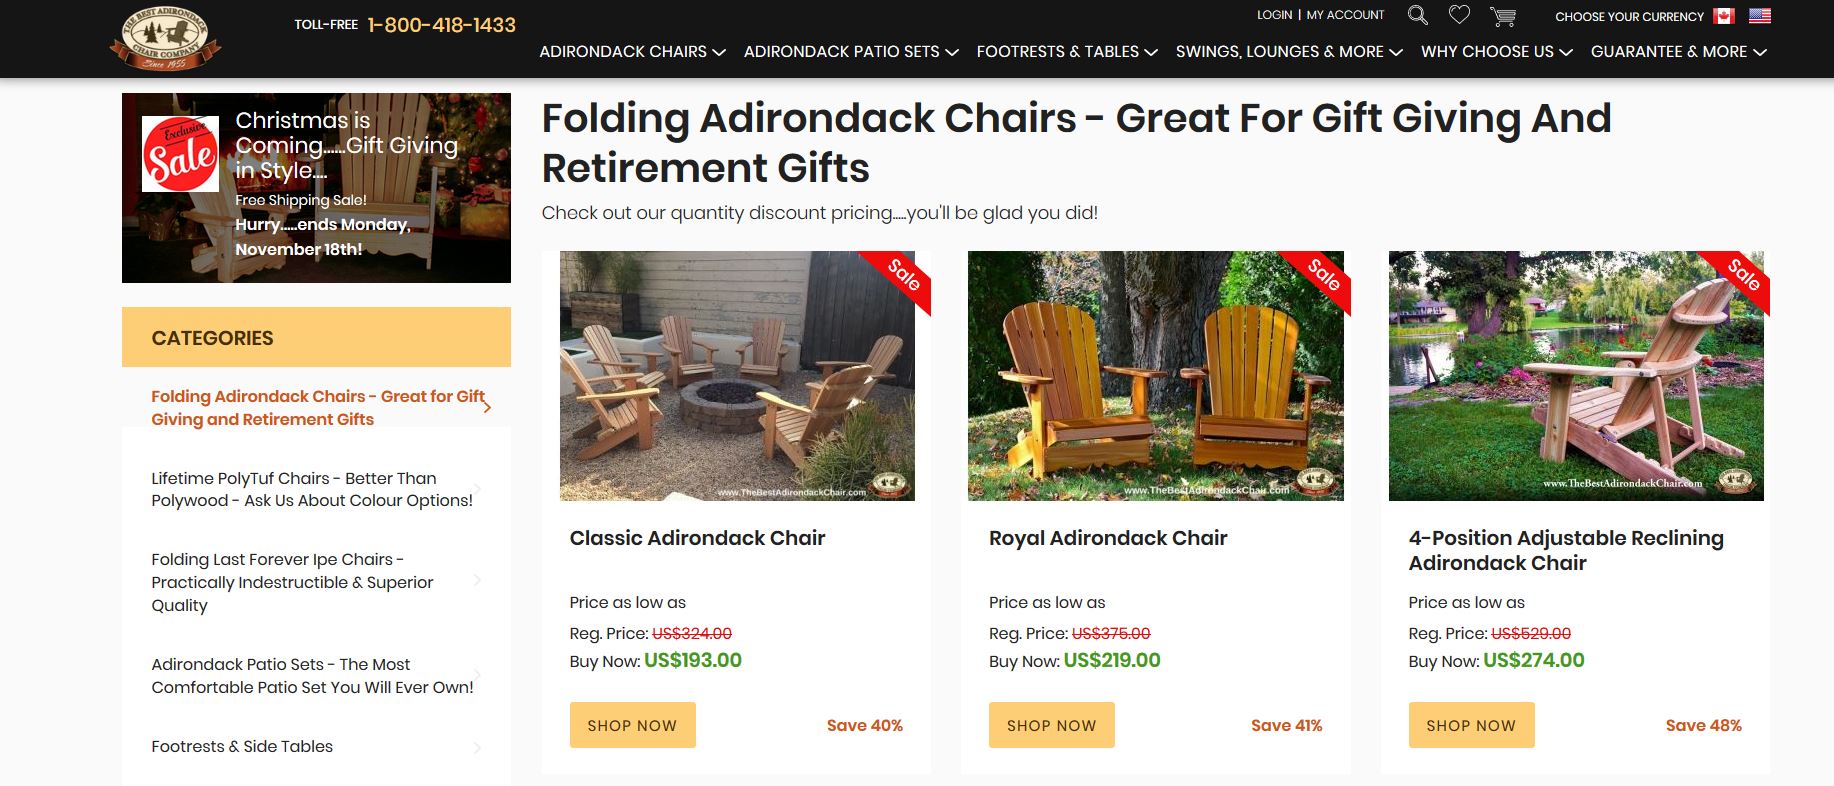Expand the Adirondack Chairs dropdown menu

(631, 51)
